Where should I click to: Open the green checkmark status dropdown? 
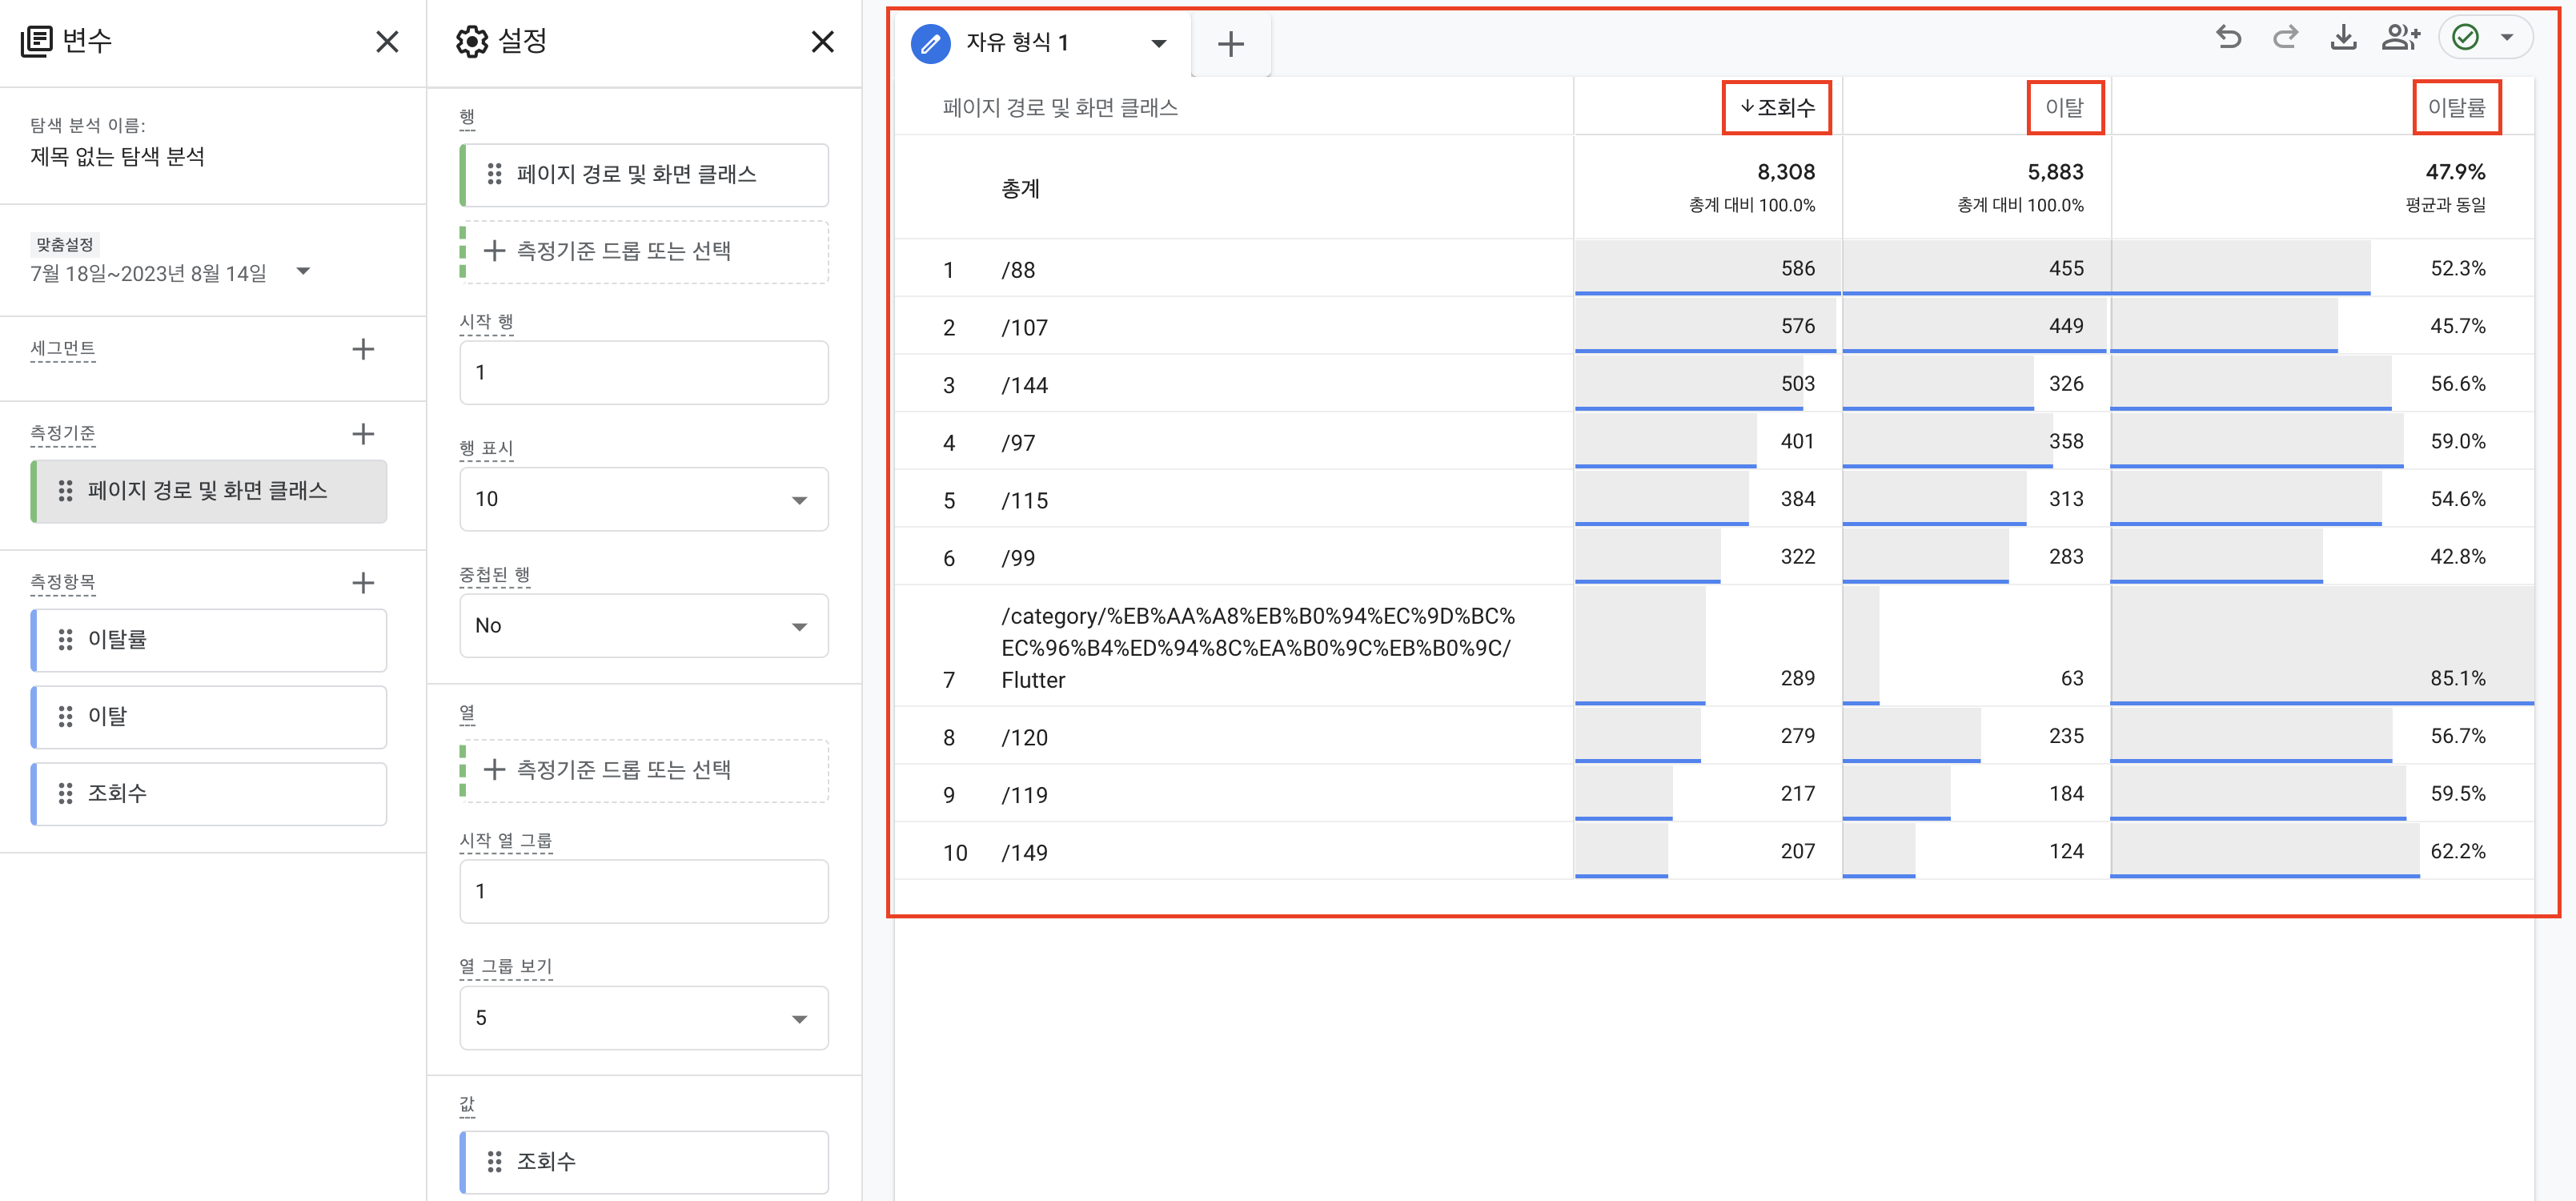[2506, 38]
